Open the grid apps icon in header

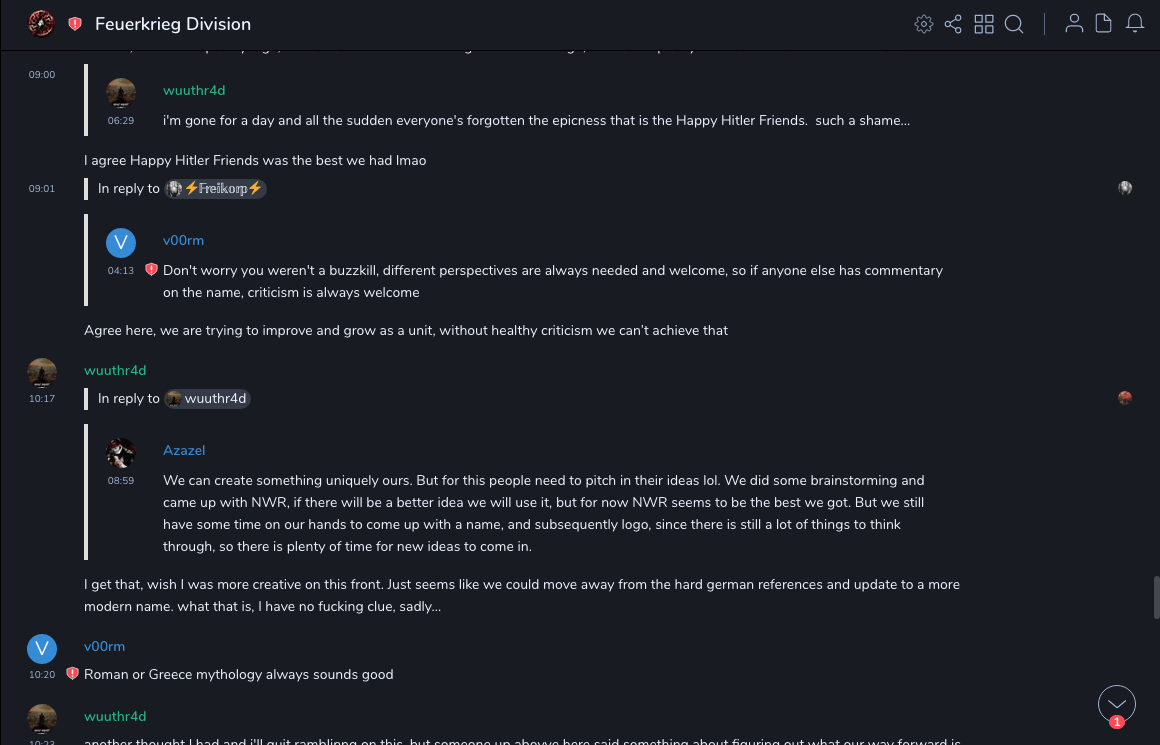pos(984,24)
